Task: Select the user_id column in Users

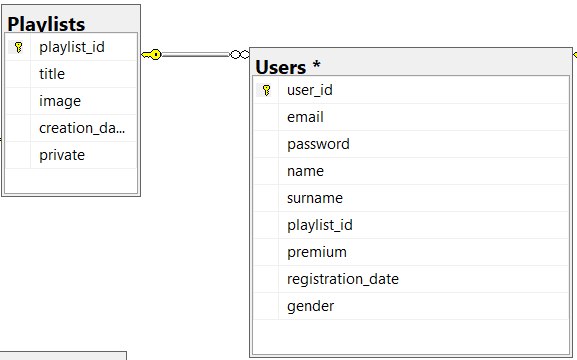Action: pyautogui.click(x=411, y=90)
